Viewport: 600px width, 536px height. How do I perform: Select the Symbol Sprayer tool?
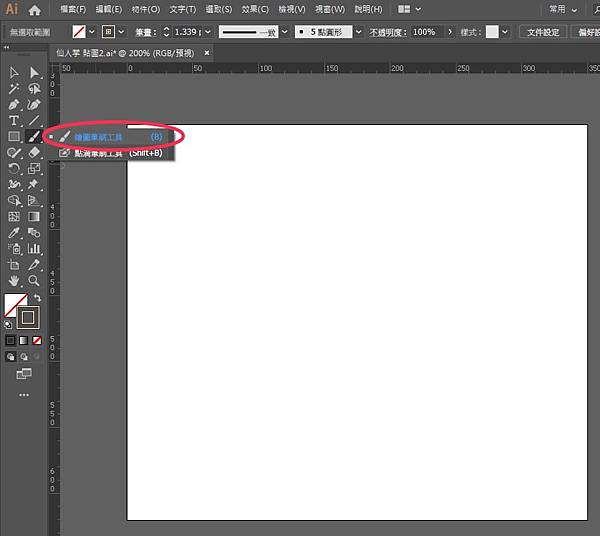point(14,249)
